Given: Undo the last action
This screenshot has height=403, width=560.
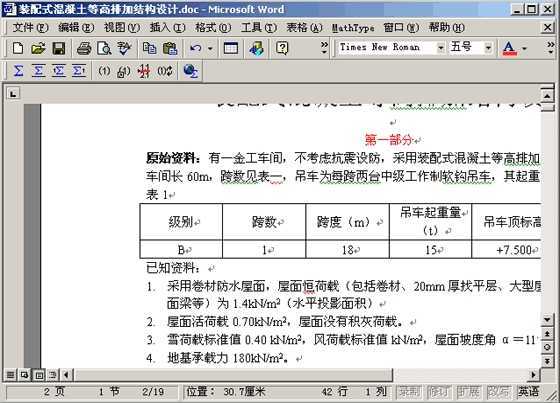Looking at the screenshot, I should (x=195, y=48).
